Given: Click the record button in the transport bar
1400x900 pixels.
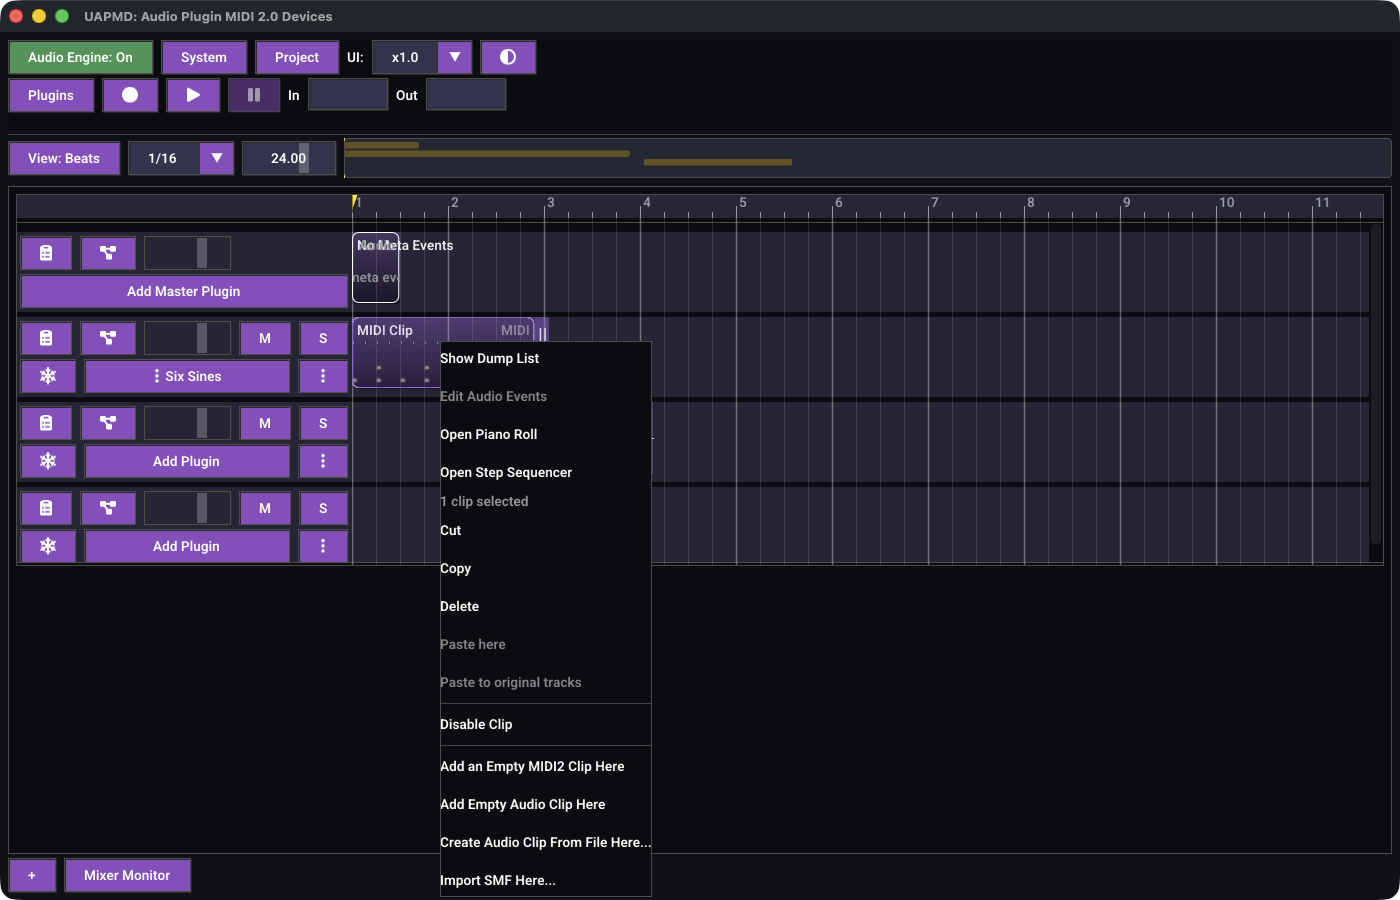Looking at the screenshot, I should point(130,95).
